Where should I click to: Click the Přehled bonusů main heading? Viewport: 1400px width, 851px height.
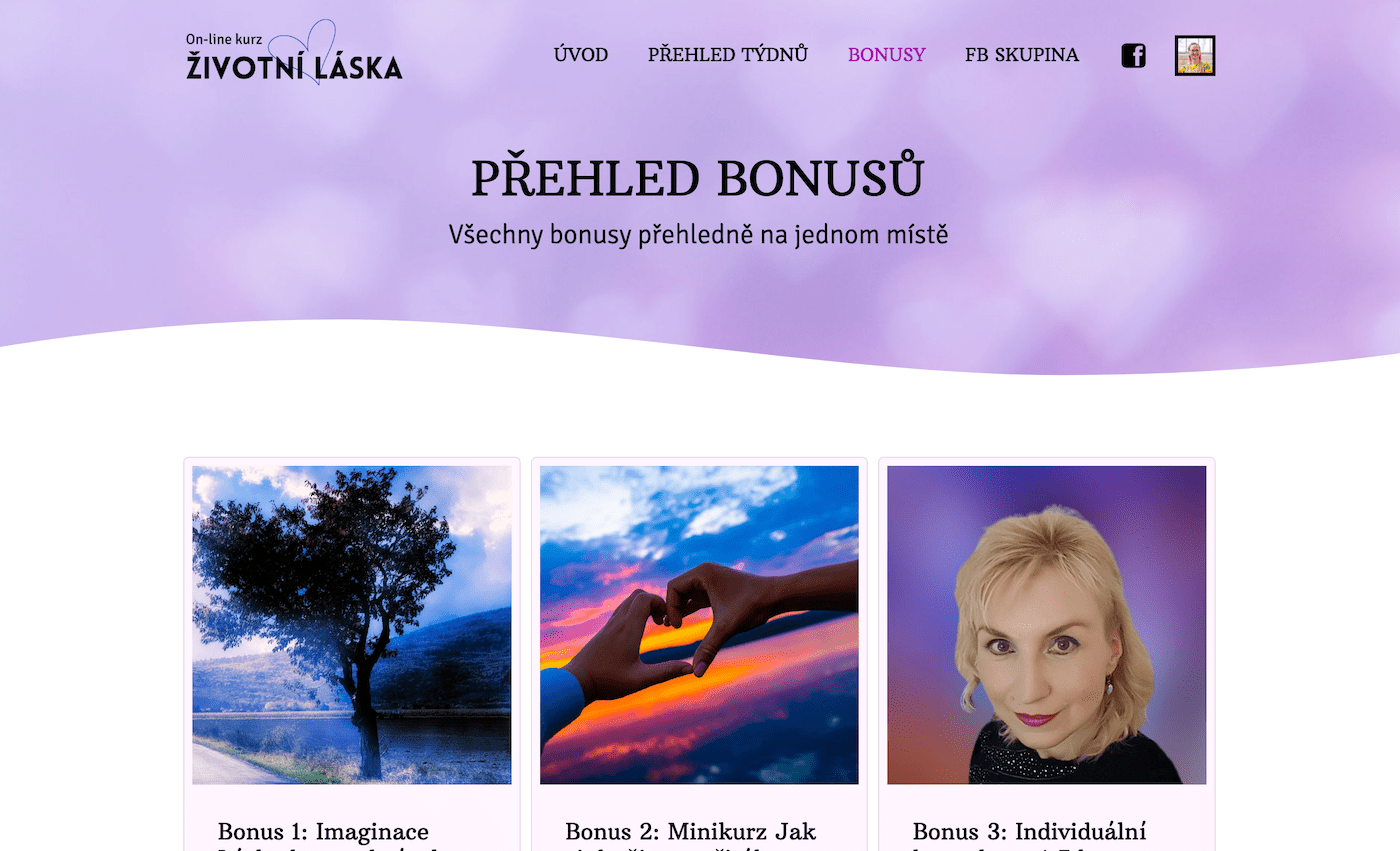[x=698, y=178]
